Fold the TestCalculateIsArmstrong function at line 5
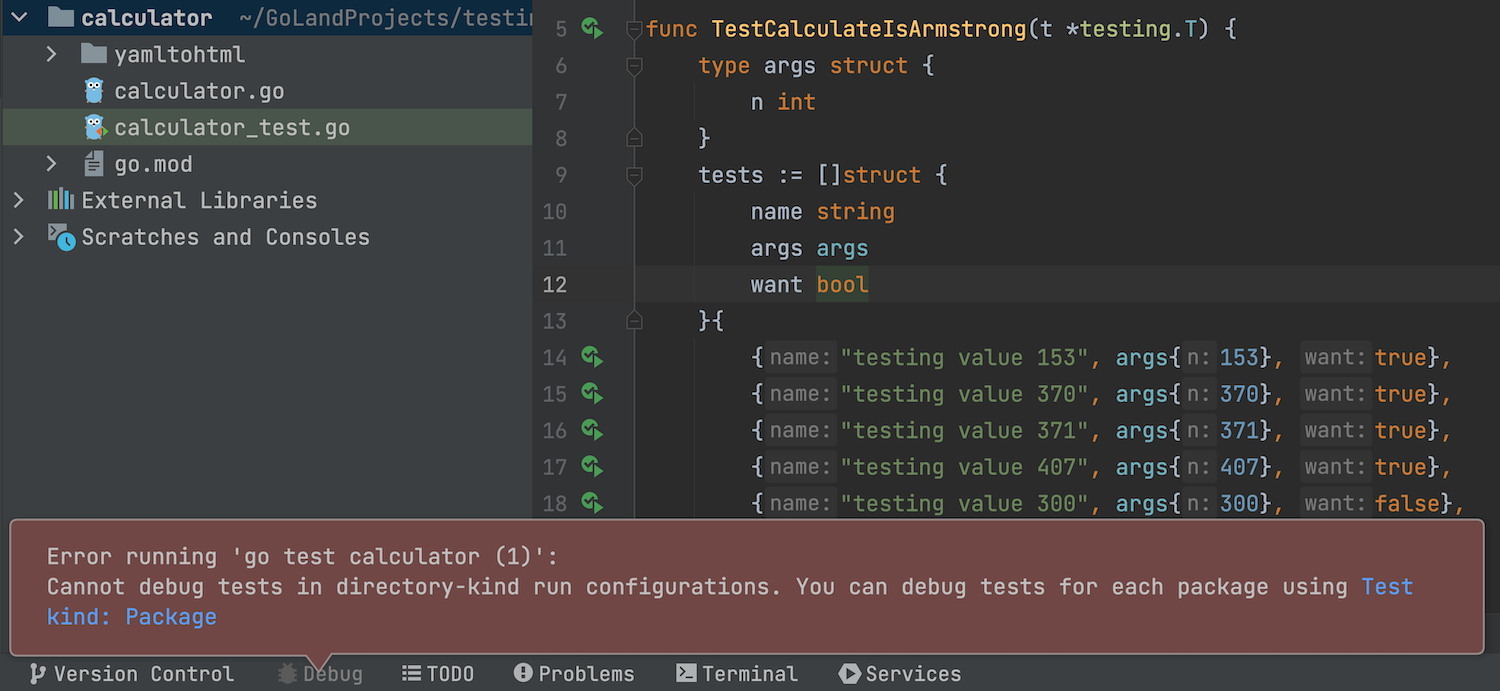 (634, 30)
